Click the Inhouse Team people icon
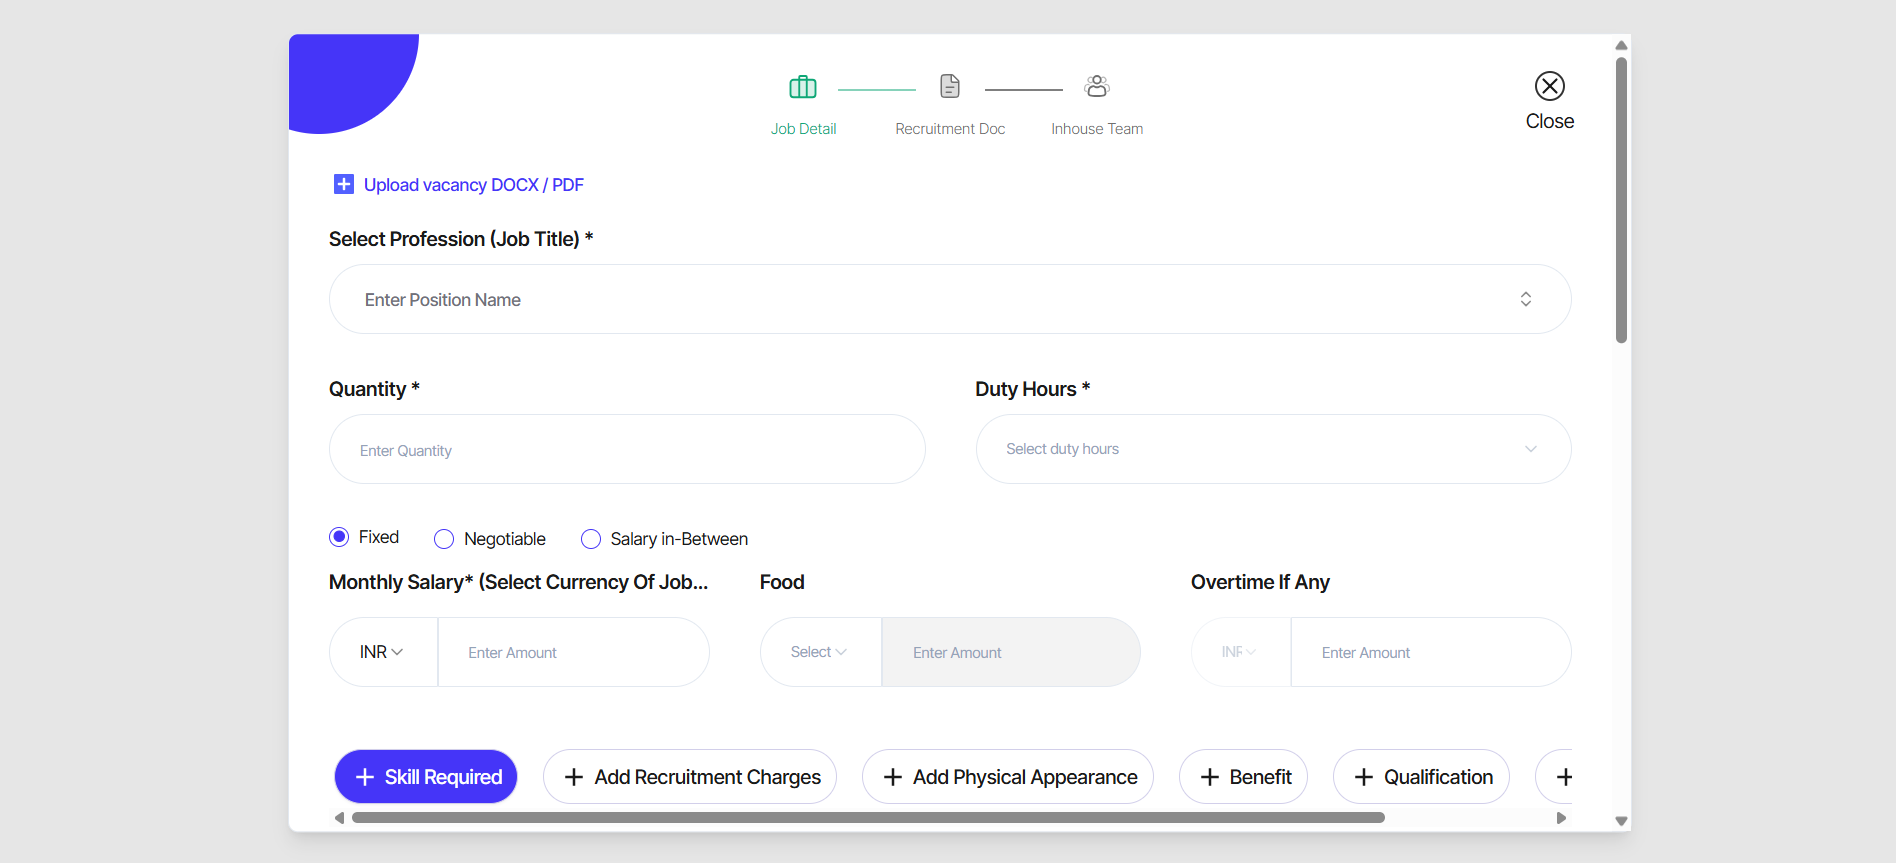 [1097, 87]
